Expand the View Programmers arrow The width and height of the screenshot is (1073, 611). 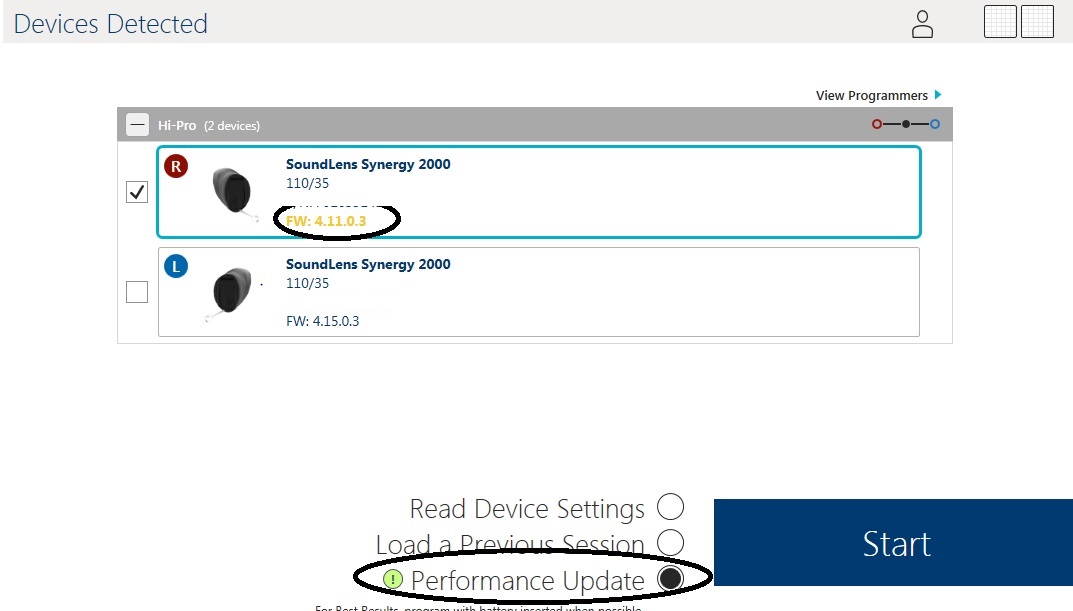point(938,94)
